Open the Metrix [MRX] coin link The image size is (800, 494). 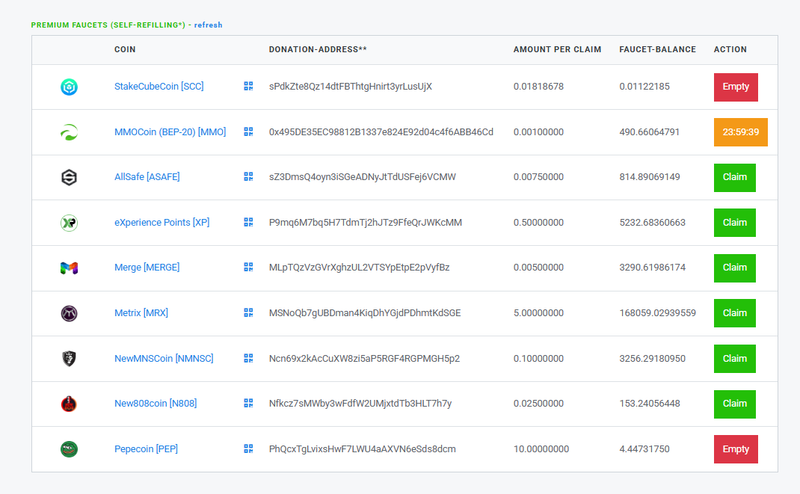point(141,313)
